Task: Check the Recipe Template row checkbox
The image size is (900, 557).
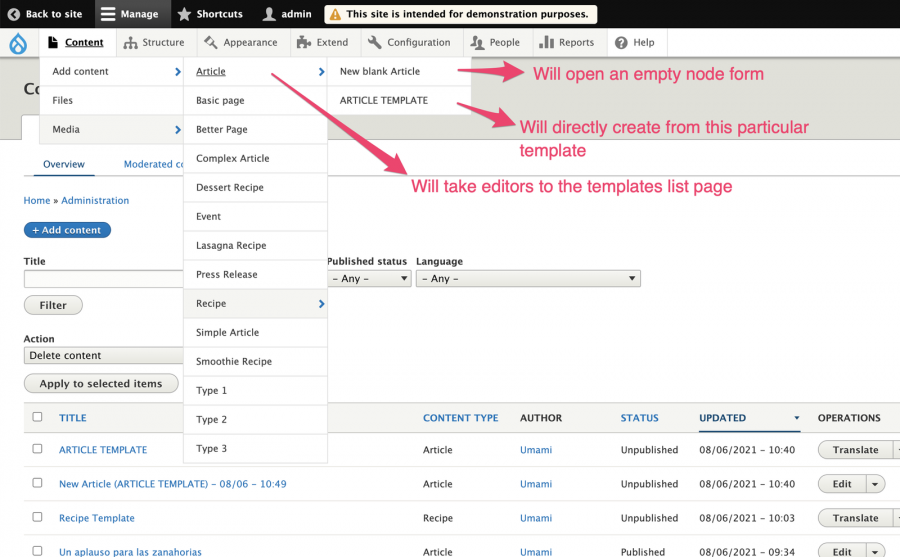Action: (x=37, y=517)
